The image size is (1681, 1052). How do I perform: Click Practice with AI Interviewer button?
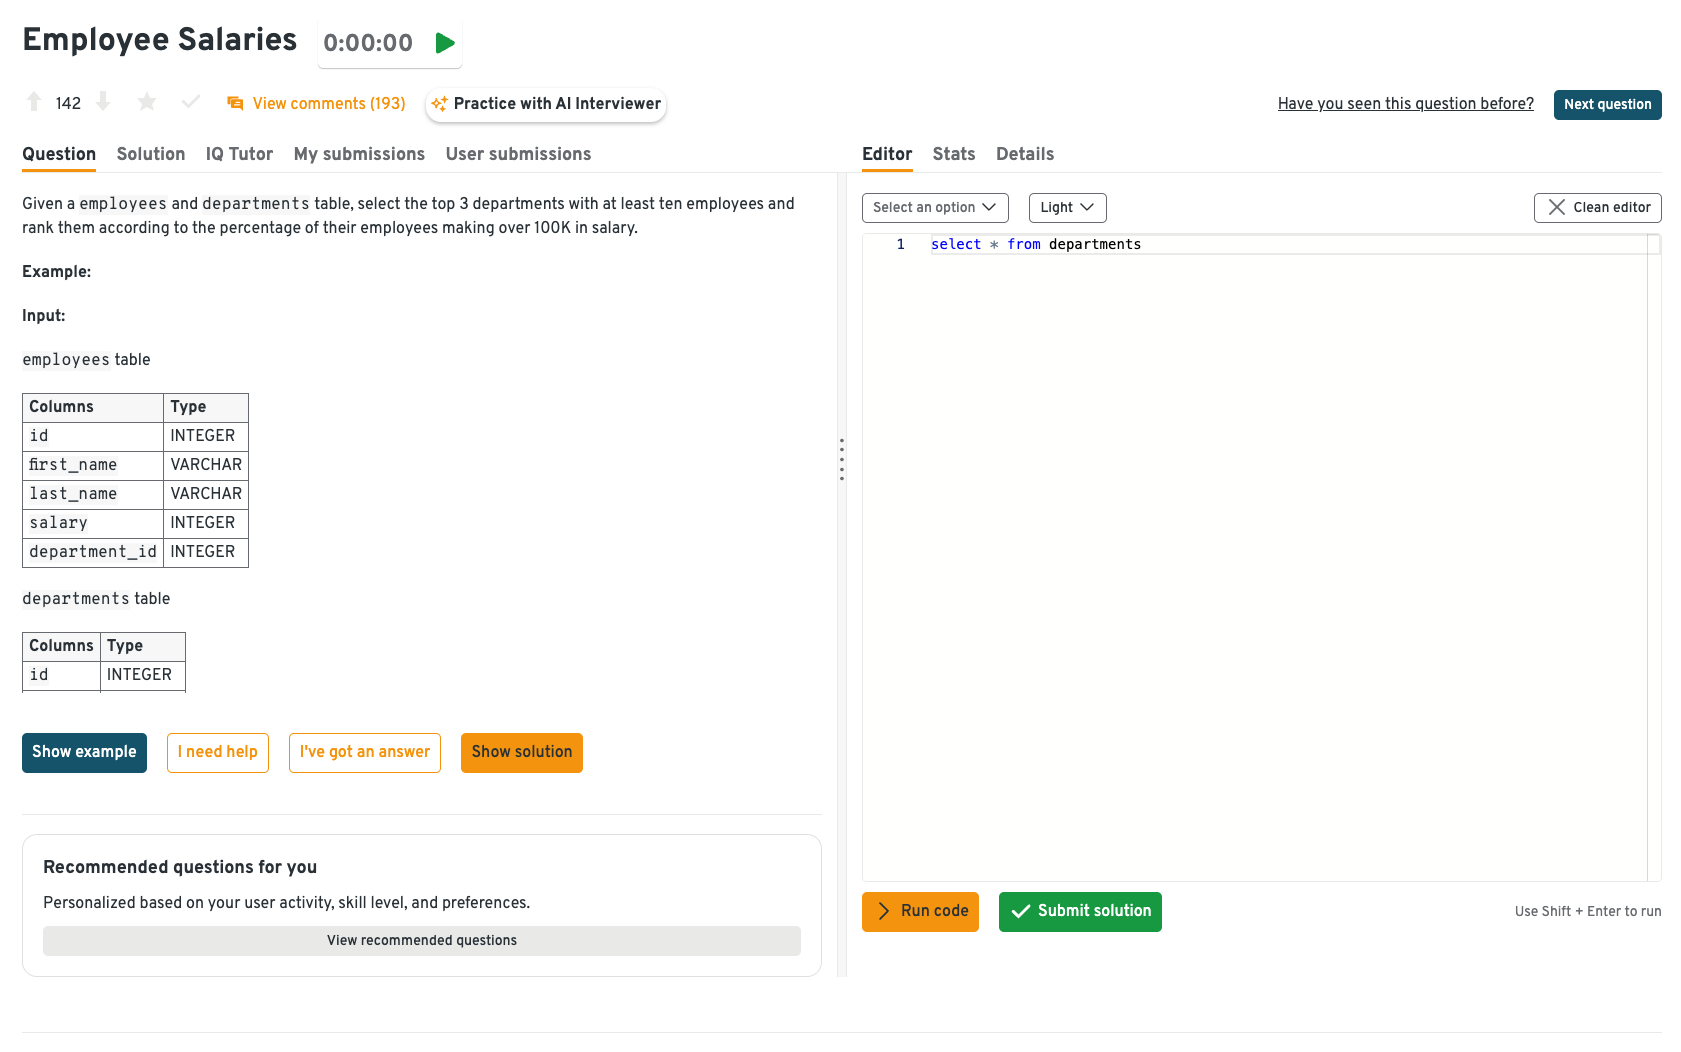pos(546,104)
